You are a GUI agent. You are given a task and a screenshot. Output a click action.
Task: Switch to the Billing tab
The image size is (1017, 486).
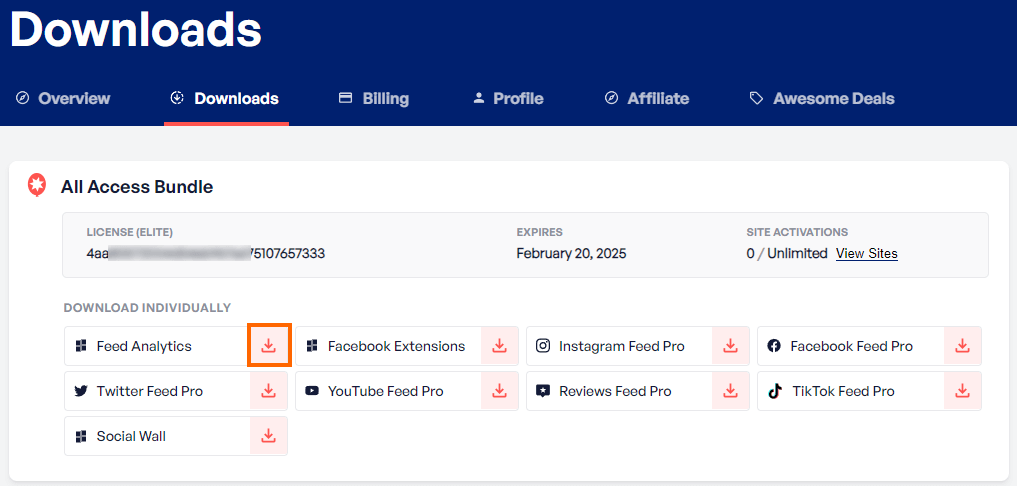pos(374,98)
